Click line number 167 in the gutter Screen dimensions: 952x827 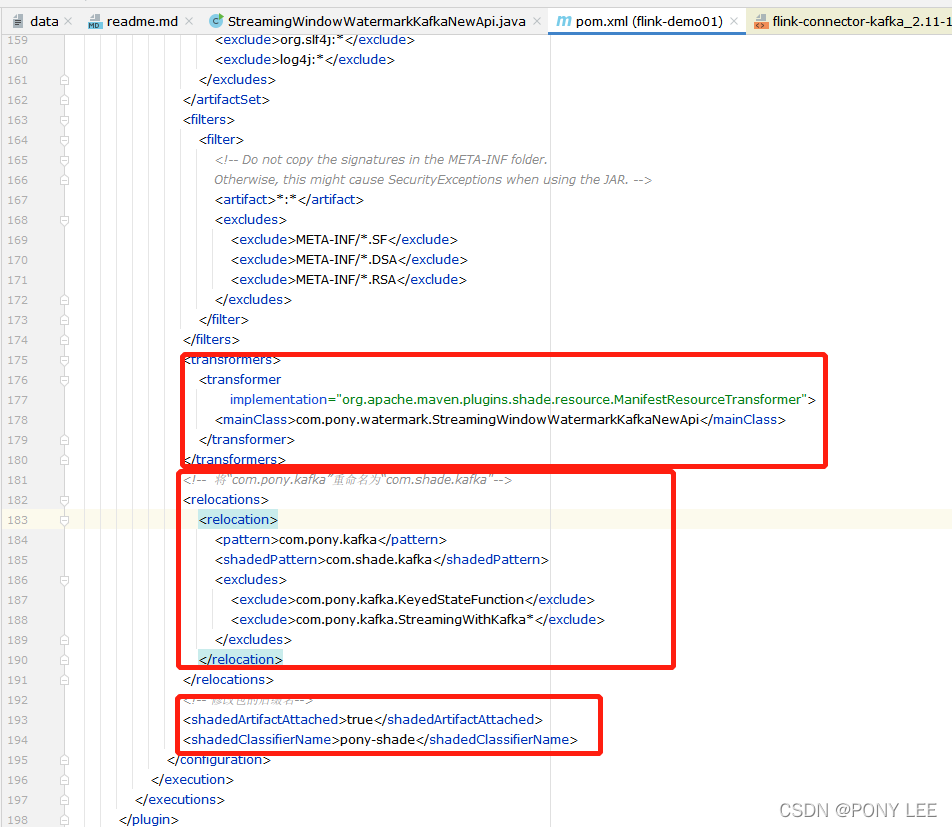pyautogui.click(x=18, y=200)
